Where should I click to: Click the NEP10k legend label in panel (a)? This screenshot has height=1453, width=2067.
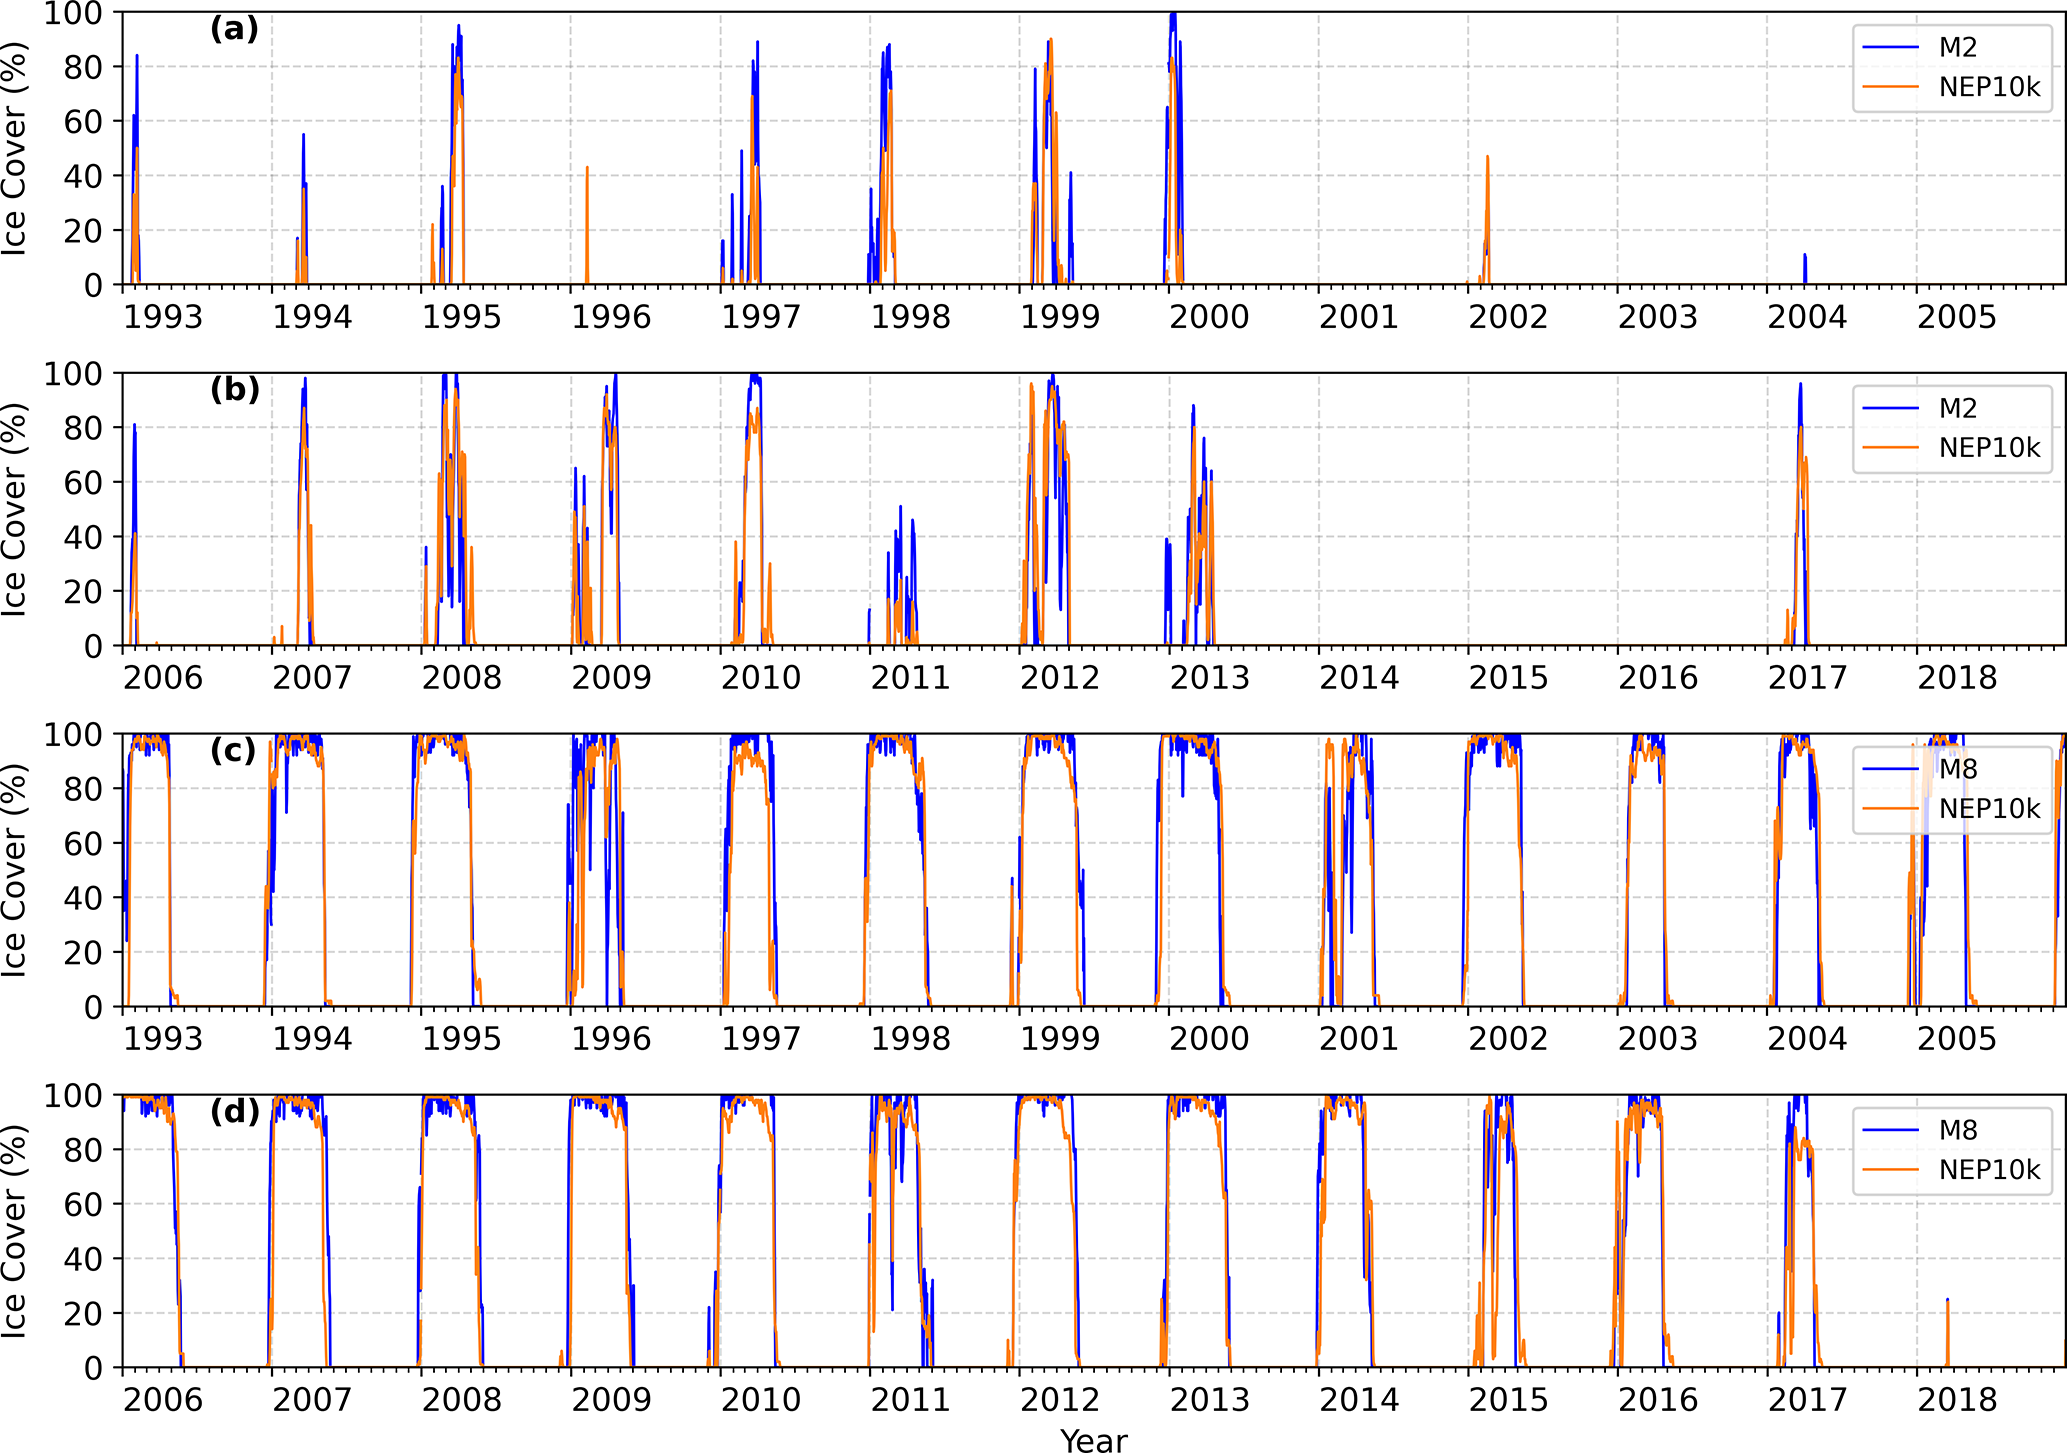point(1989,87)
